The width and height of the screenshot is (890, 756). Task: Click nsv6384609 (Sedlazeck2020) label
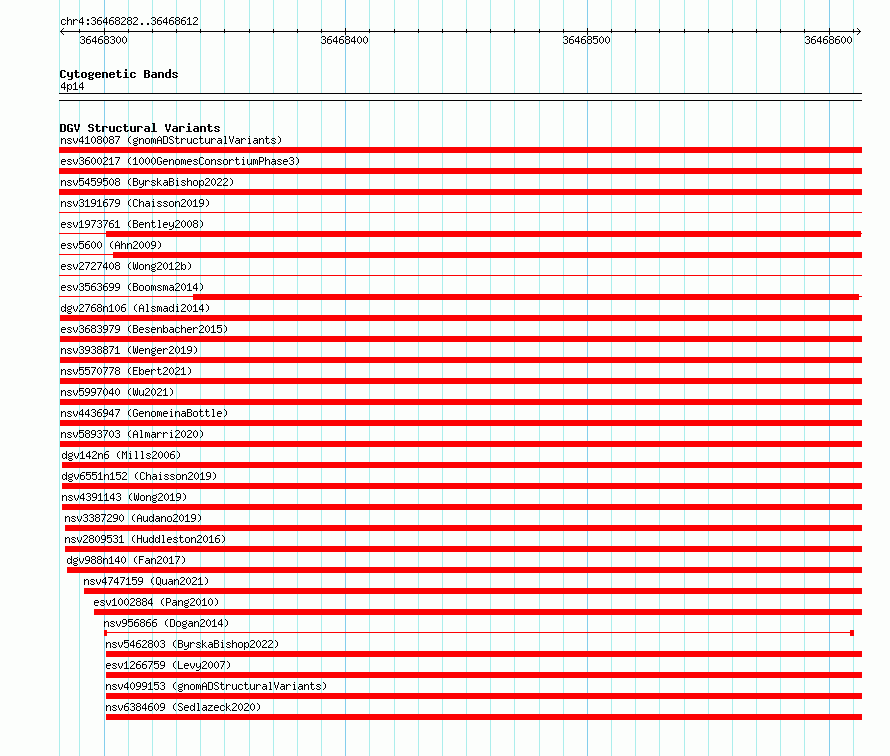coord(183,707)
